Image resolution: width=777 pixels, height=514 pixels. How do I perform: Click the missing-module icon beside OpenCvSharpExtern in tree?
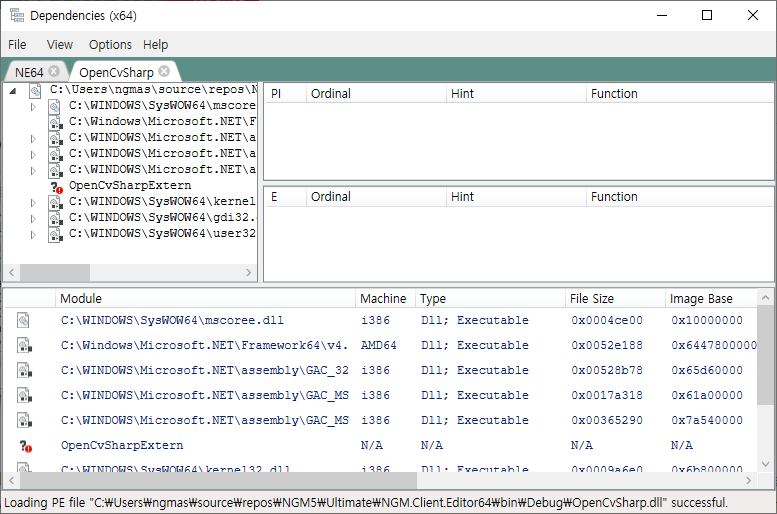coord(56,187)
